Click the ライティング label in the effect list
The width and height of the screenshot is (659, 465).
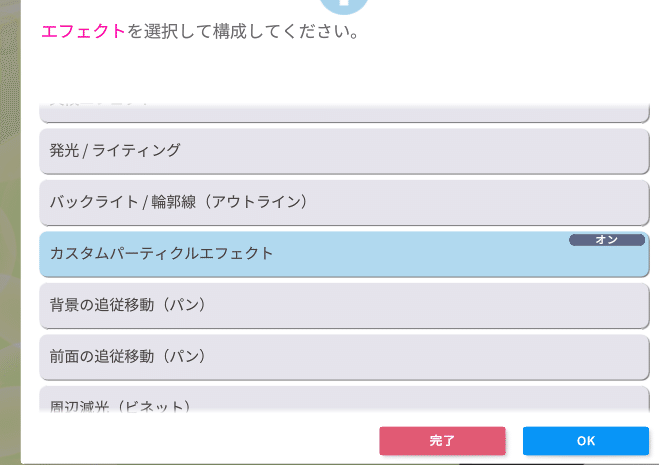[x=136, y=150]
